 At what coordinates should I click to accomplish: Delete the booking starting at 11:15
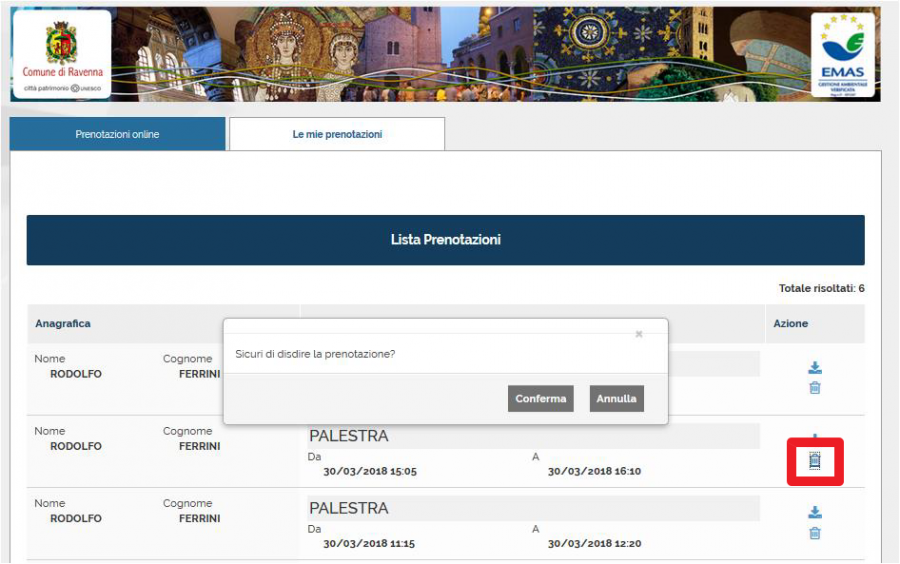[x=815, y=533]
